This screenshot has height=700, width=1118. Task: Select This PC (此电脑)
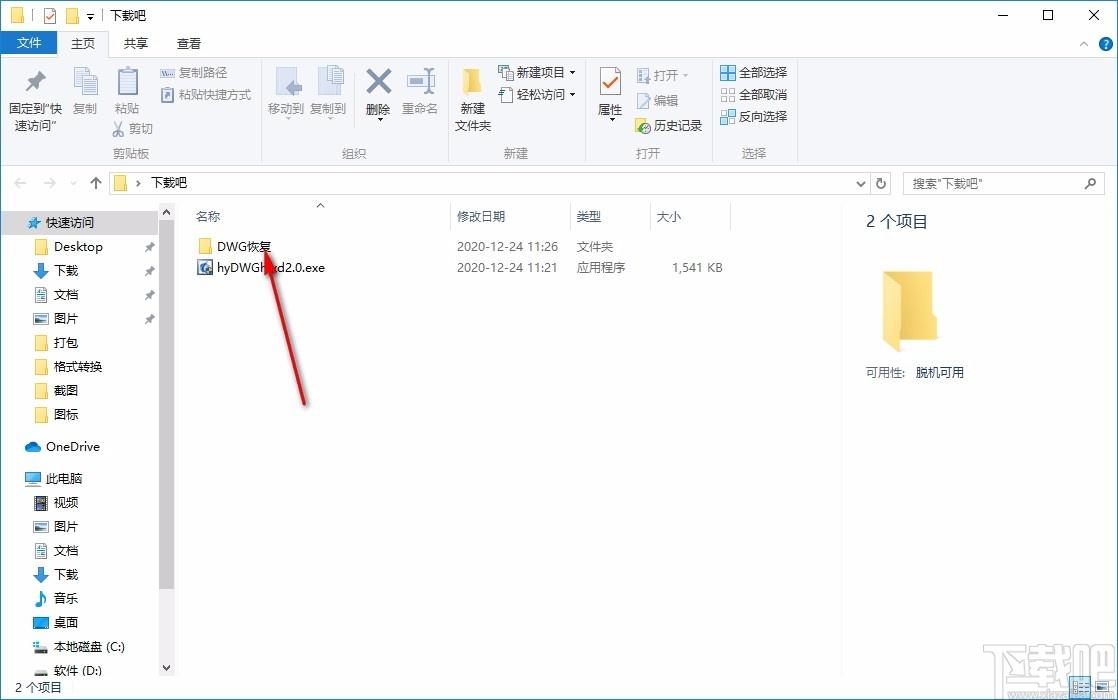click(63, 479)
